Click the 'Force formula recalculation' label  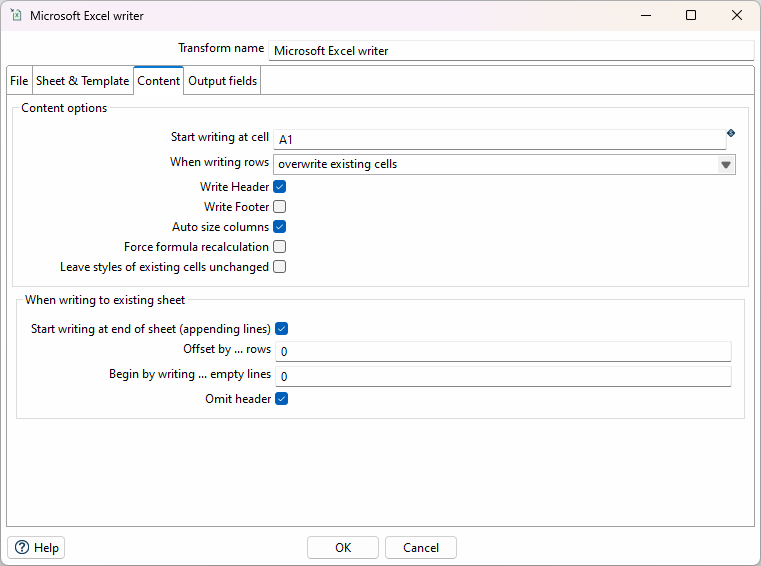click(196, 247)
